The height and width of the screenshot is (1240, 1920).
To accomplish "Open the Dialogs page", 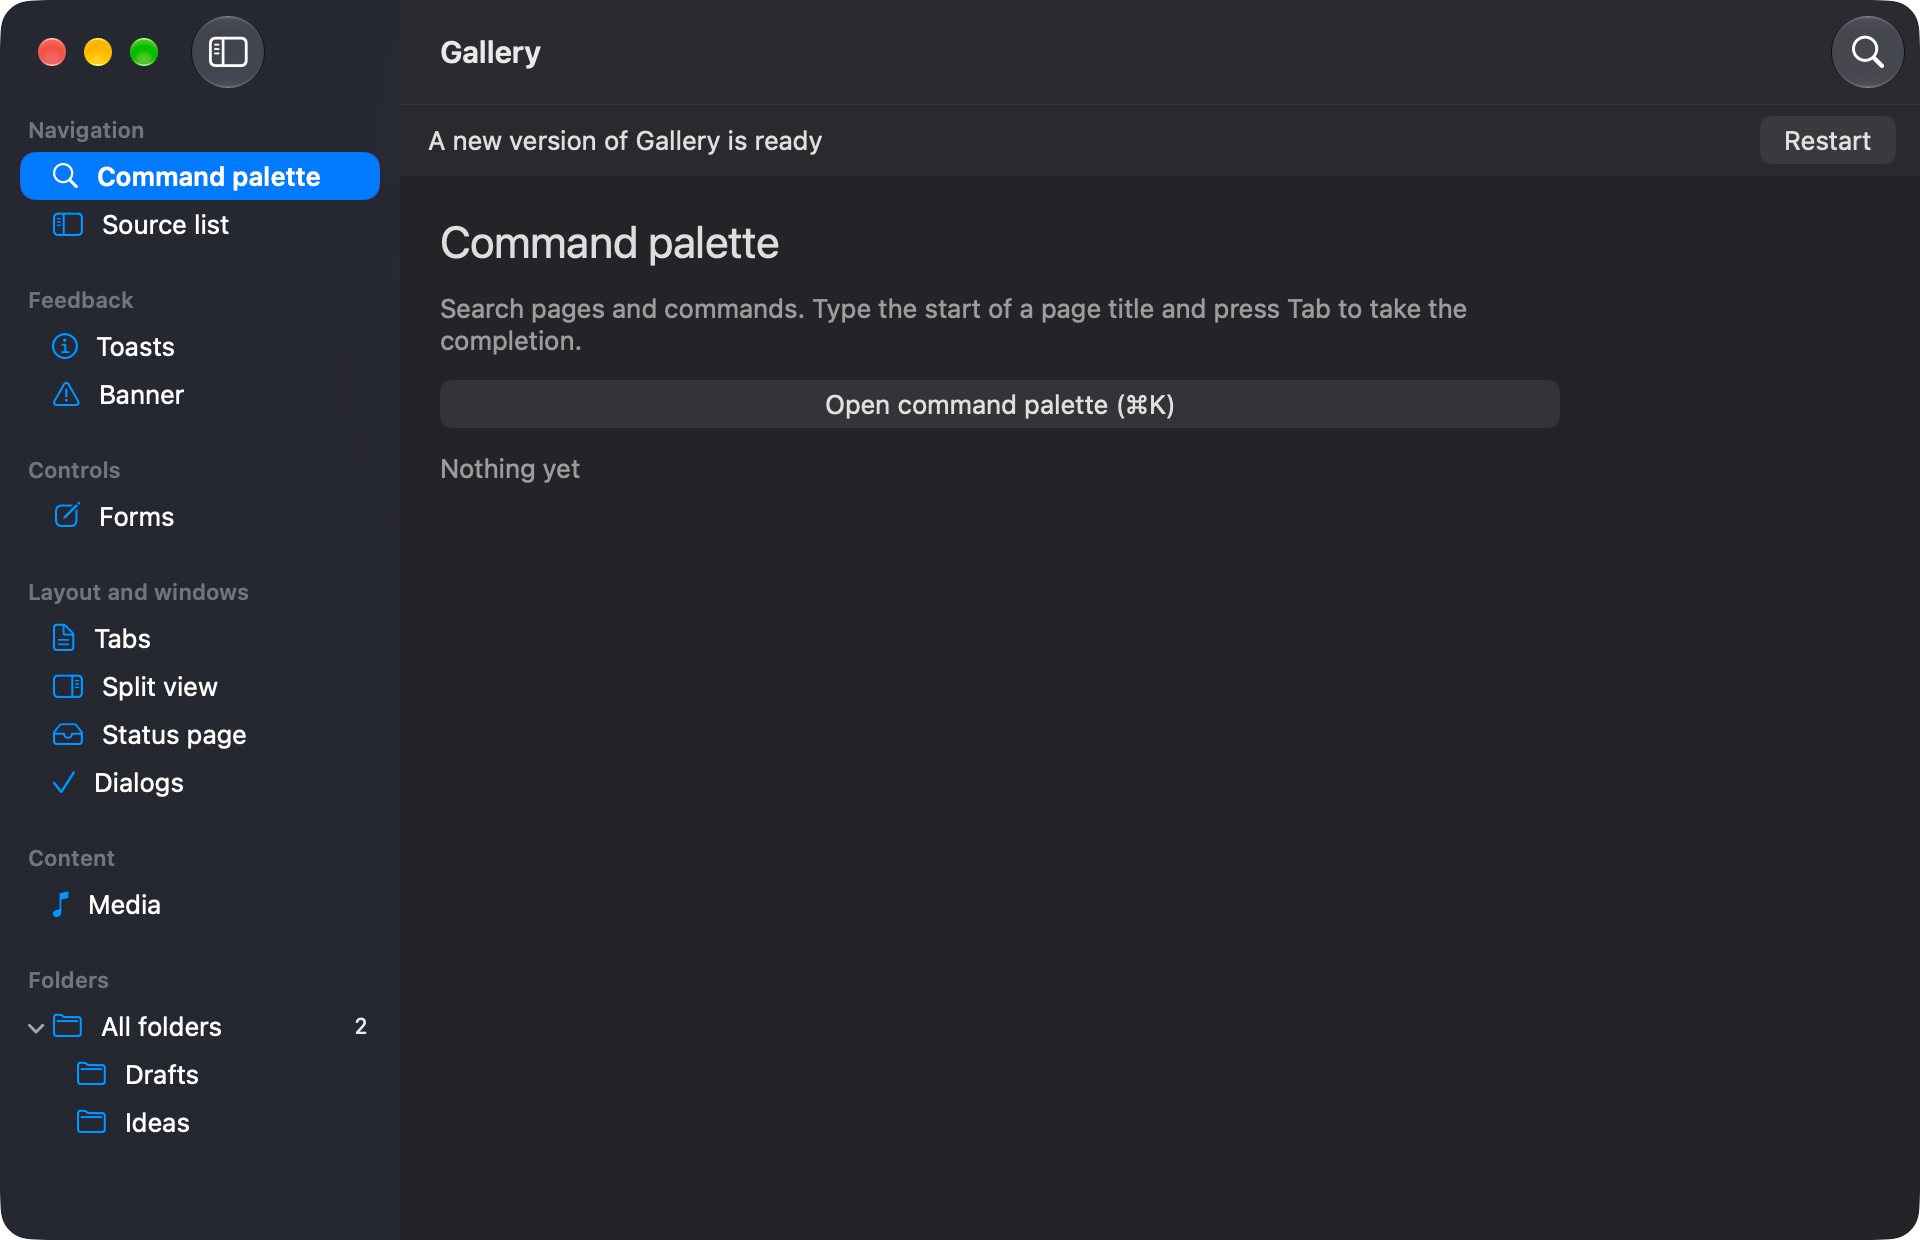I will point(200,782).
